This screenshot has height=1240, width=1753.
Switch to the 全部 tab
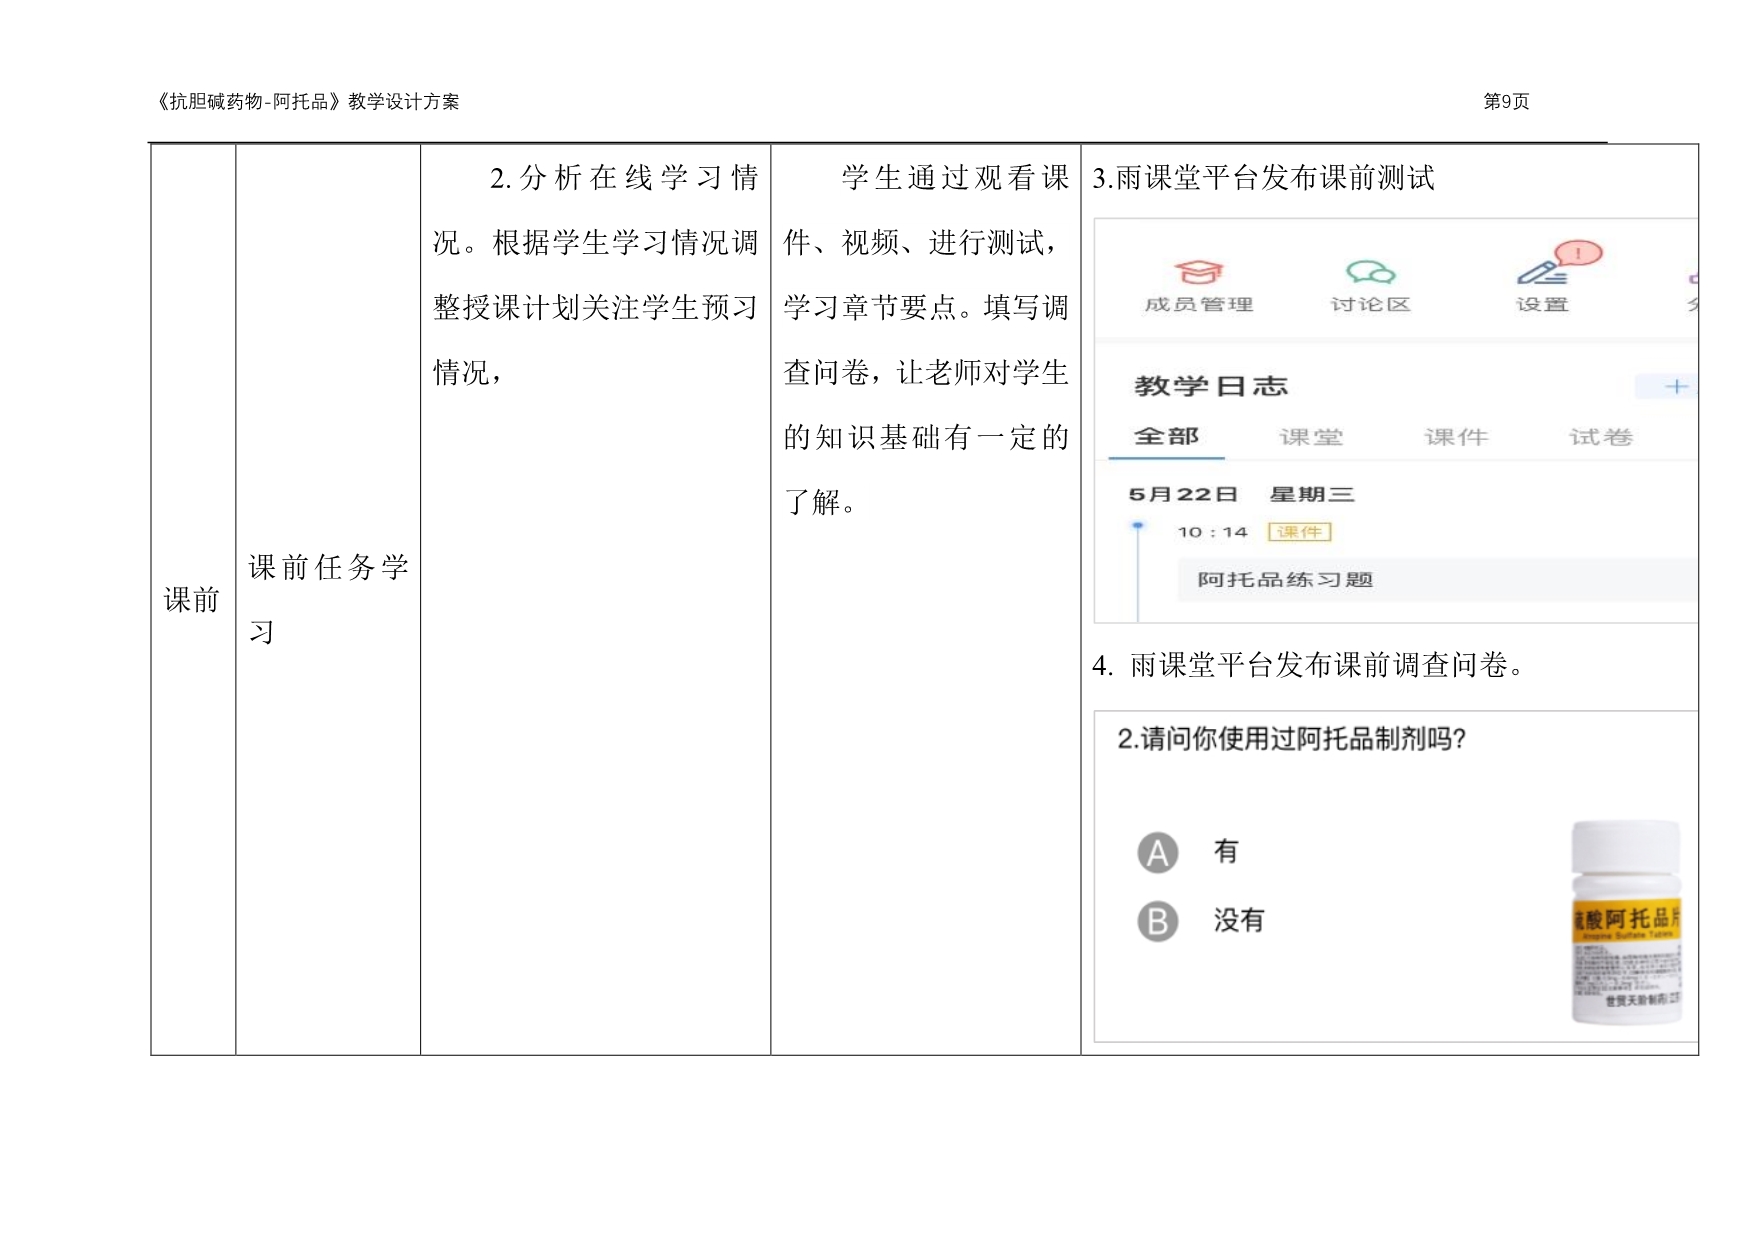1166,437
